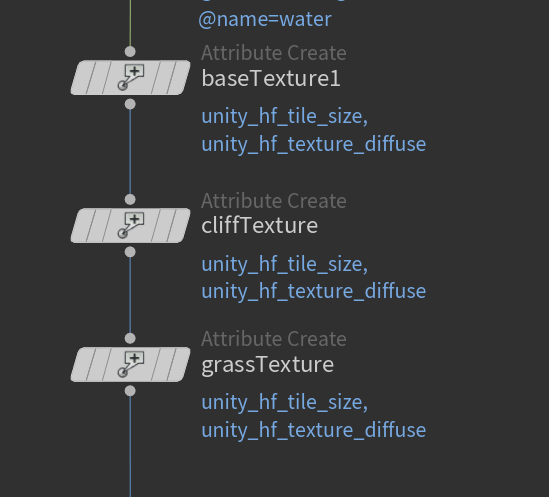Click the output connector of grassTexture node
549x497 pixels.
pyautogui.click(x=130, y=391)
